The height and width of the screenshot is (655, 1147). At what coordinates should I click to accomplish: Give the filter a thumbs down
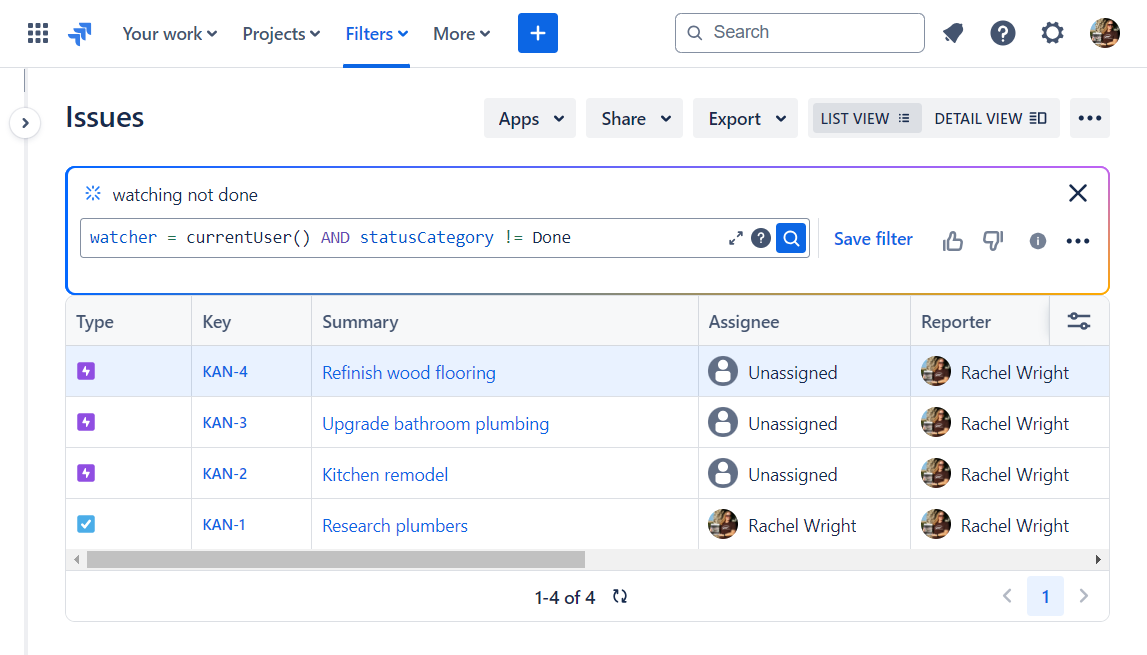[x=992, y=240]
